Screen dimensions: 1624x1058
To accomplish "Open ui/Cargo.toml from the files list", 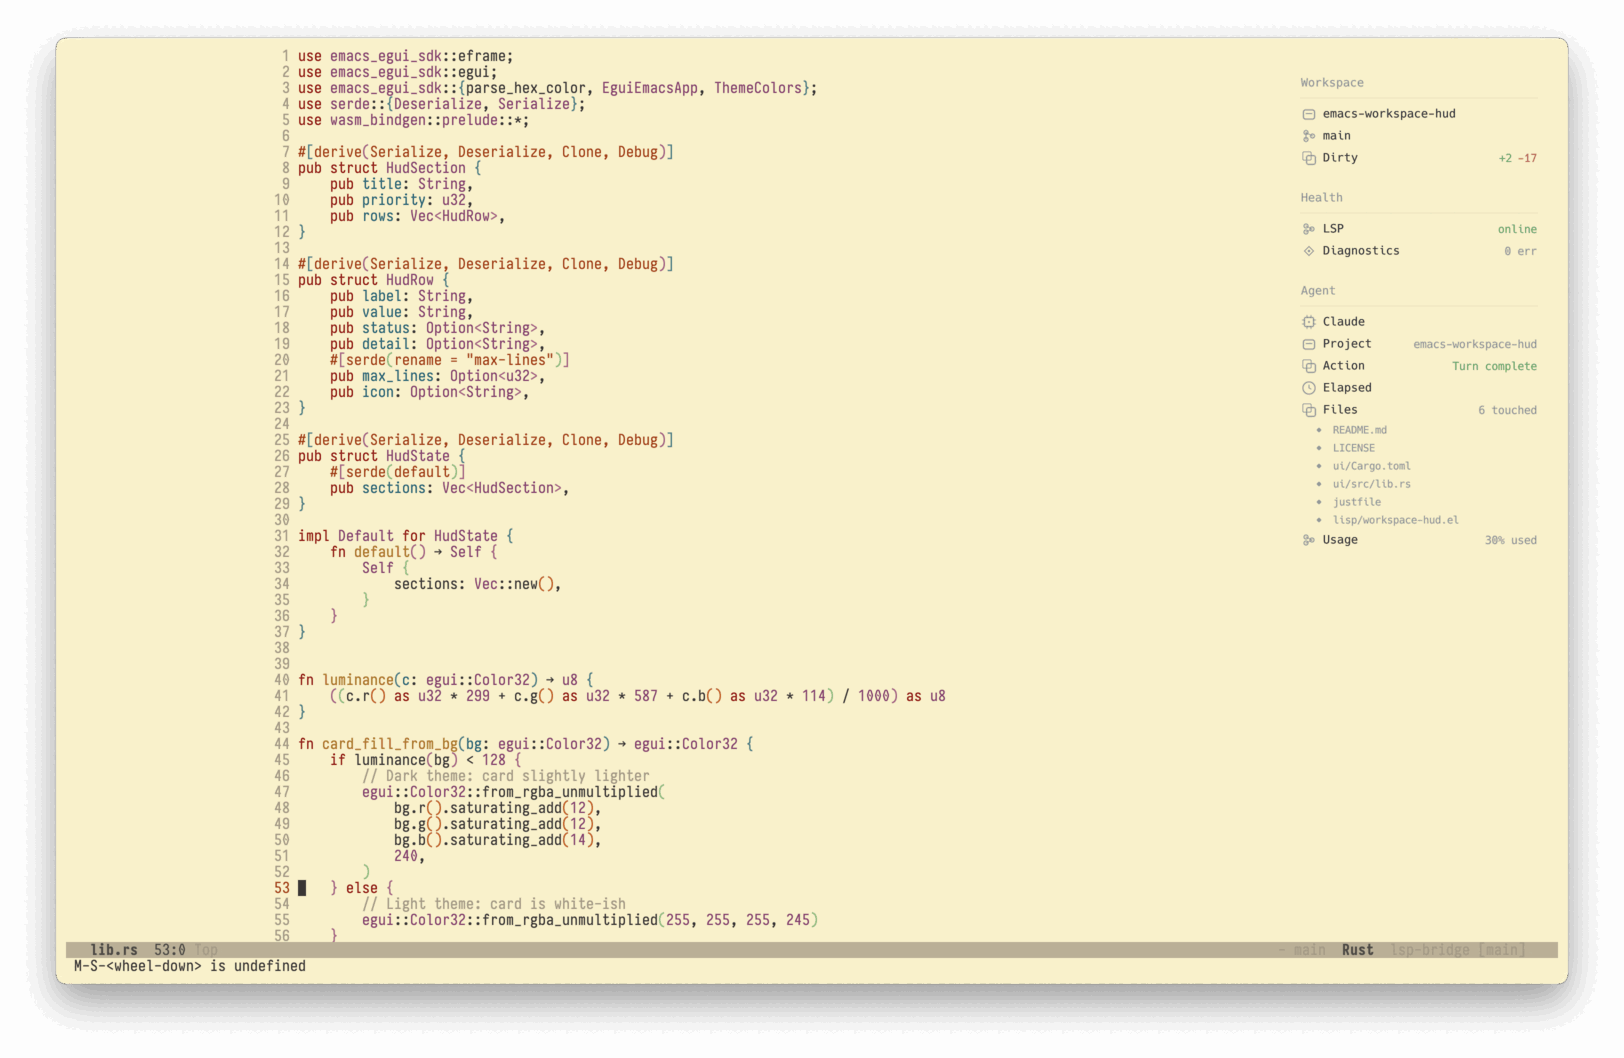I will coord(1371,466).
